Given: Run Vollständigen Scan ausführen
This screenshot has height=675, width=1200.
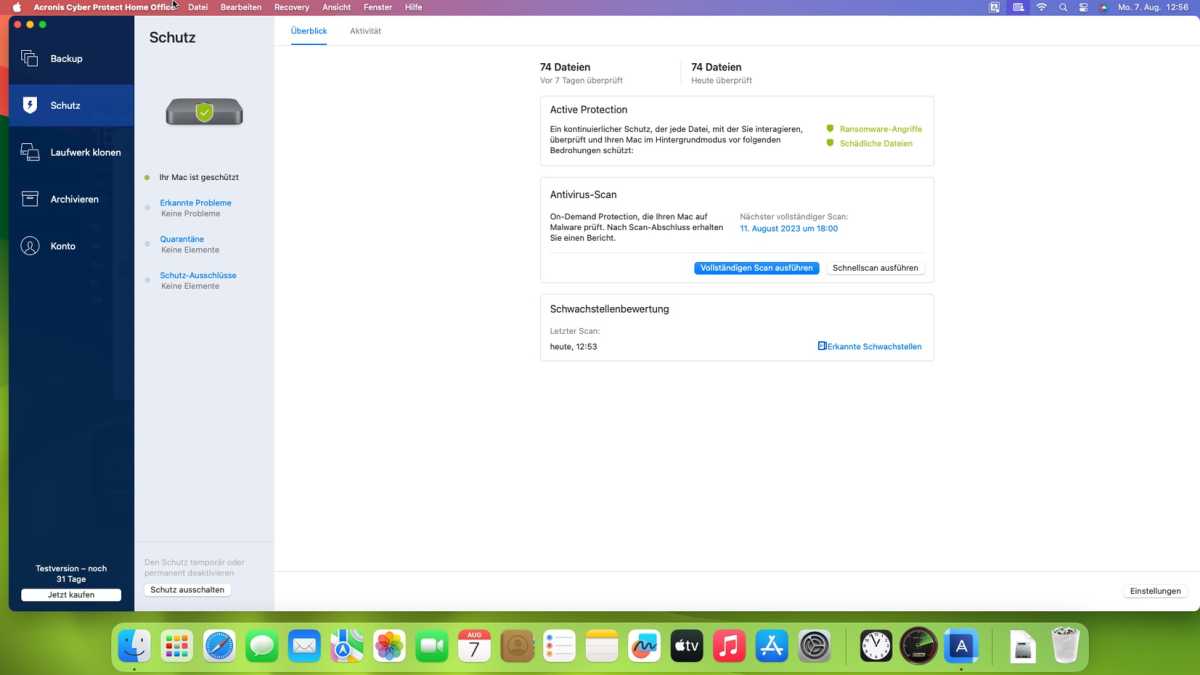Looking at the screenshot, I should [x=757, y=268].
